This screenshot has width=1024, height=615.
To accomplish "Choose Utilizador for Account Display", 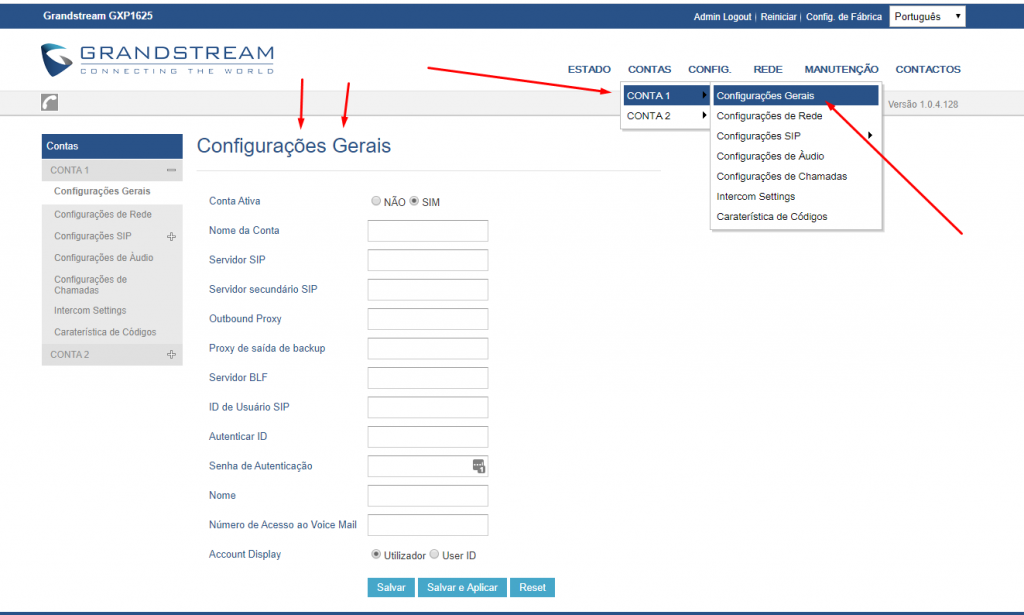I will 376,554.
